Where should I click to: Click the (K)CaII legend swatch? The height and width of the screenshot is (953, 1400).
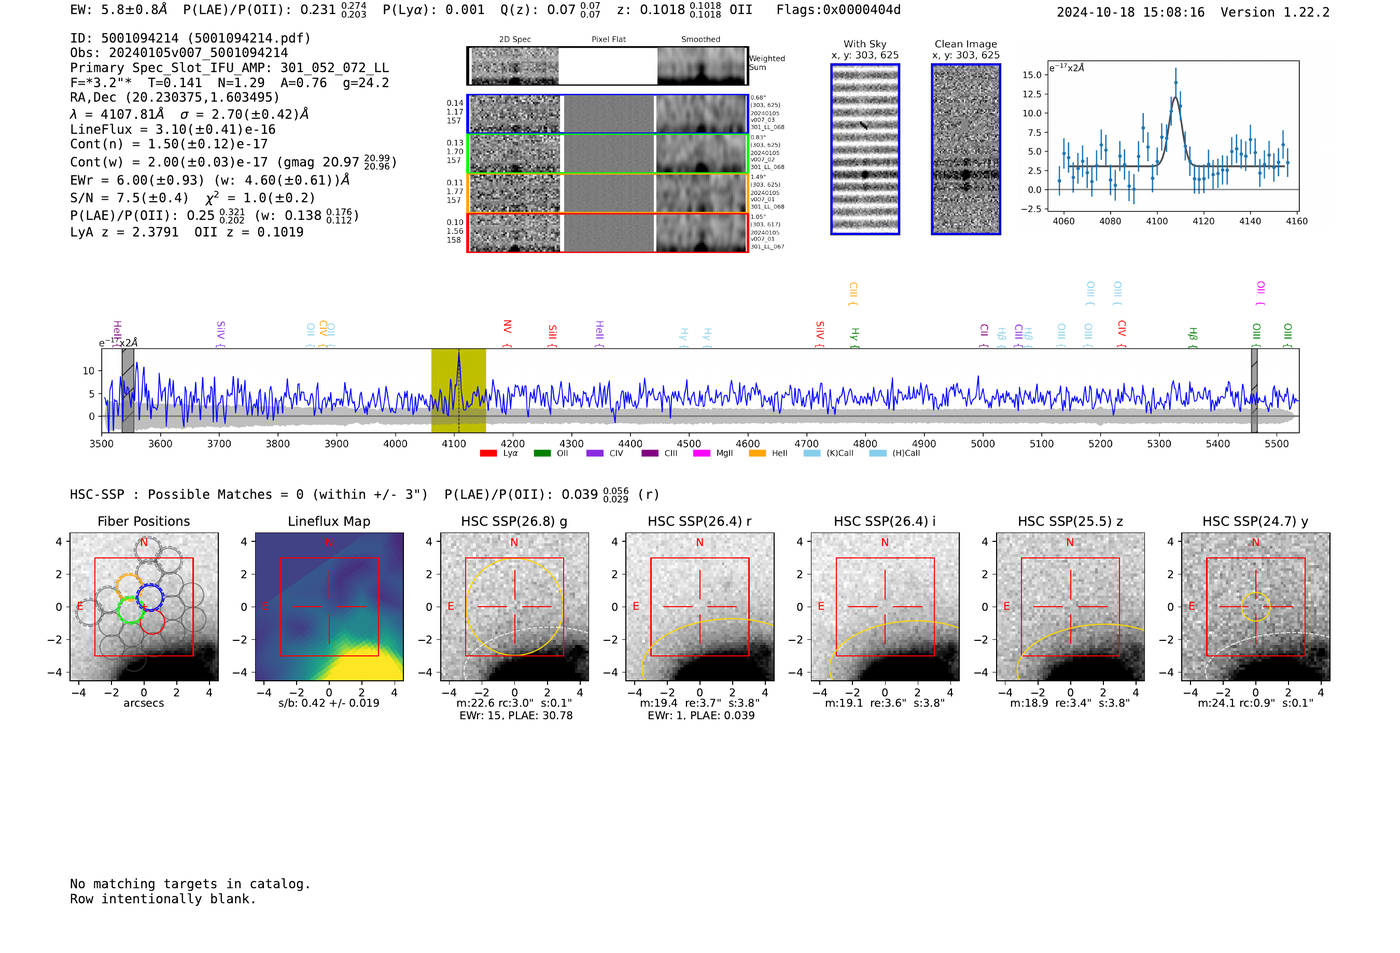(x=812, y=453)
